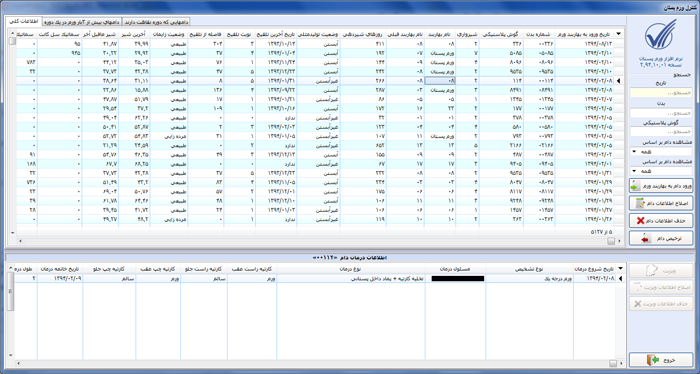
Task: Click the main grid vertical scrollbar down arrow
Action: pos(12,233)
